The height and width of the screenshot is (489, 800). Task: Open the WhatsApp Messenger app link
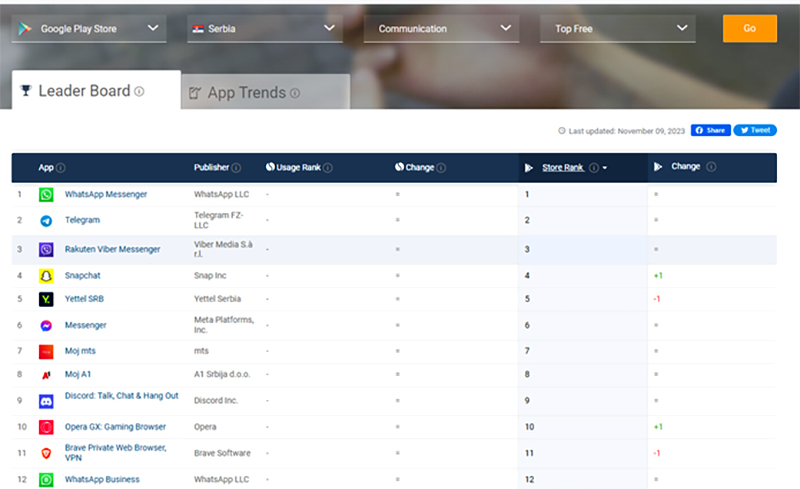[x=106, y=194]
